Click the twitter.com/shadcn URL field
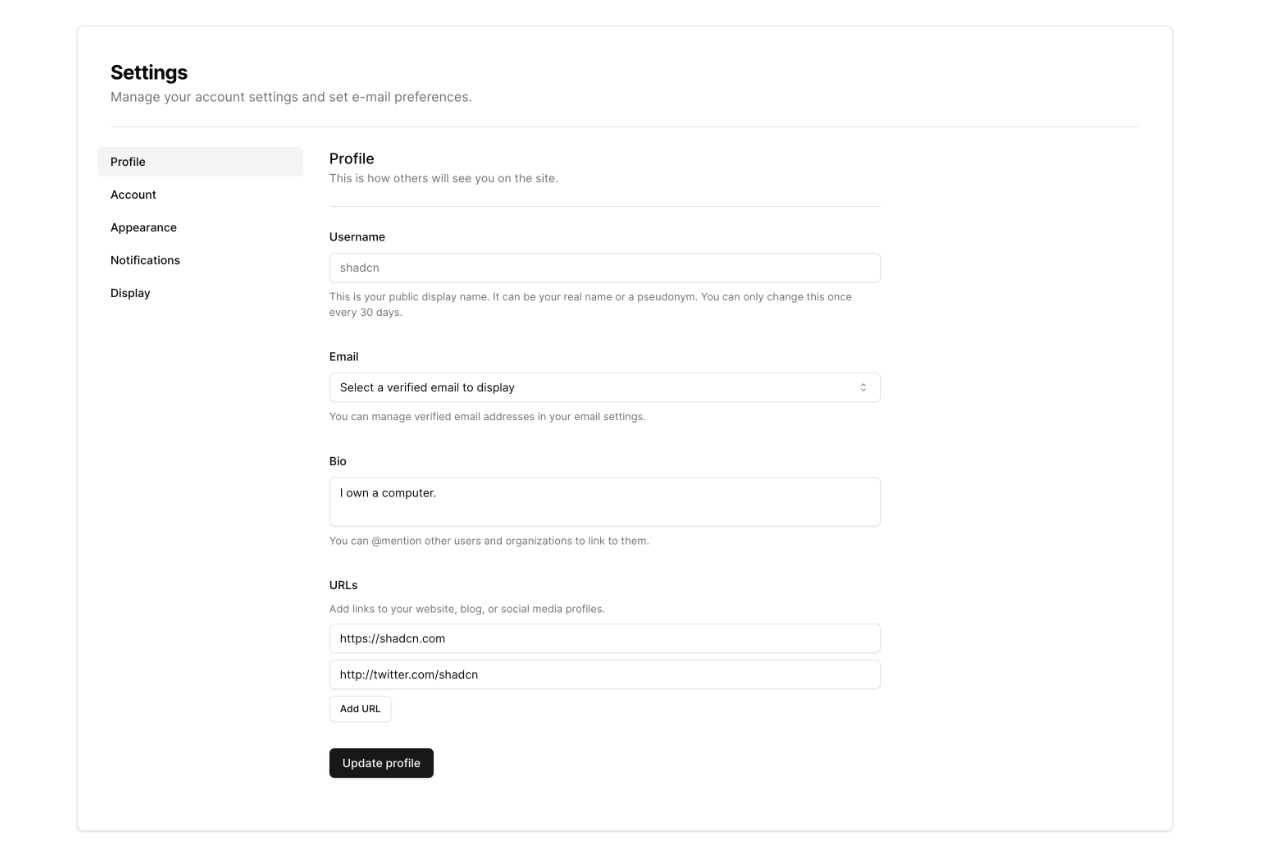This screenshot has height=858, width=1268. [x=604, y=675]
